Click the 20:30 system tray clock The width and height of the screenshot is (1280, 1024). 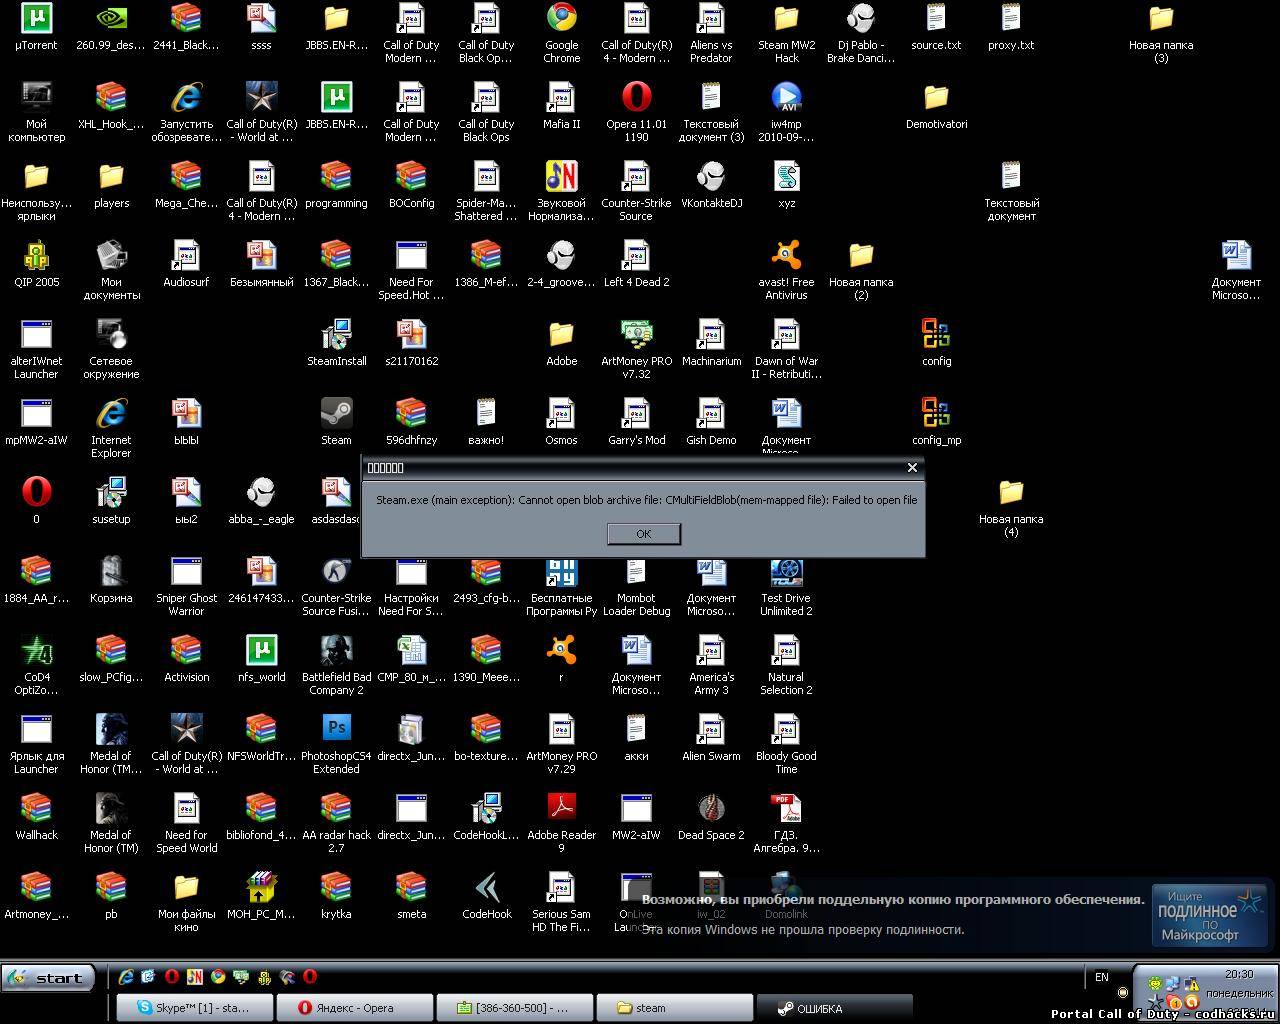(1239, 974)
